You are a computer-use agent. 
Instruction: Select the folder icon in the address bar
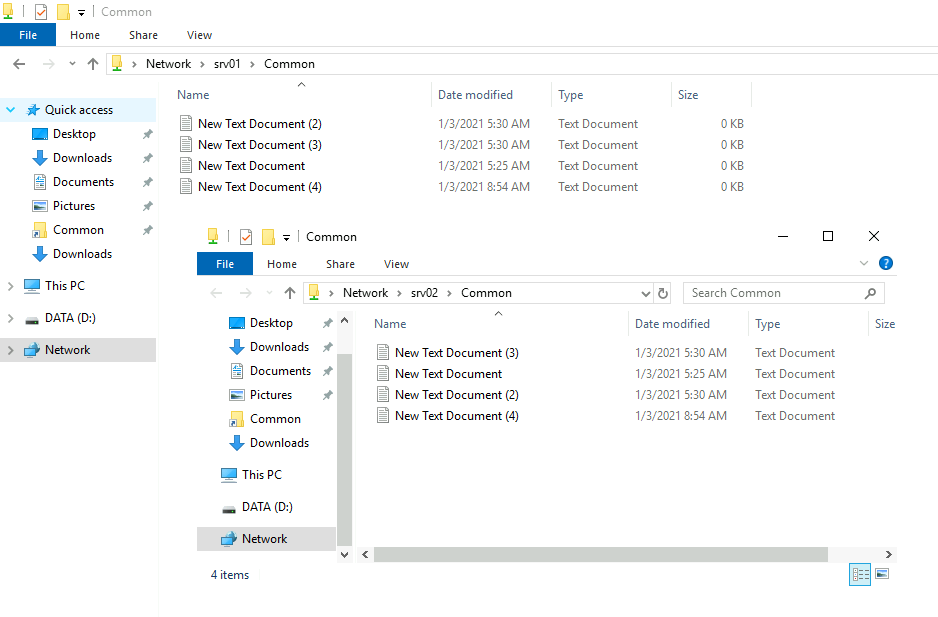118,63
